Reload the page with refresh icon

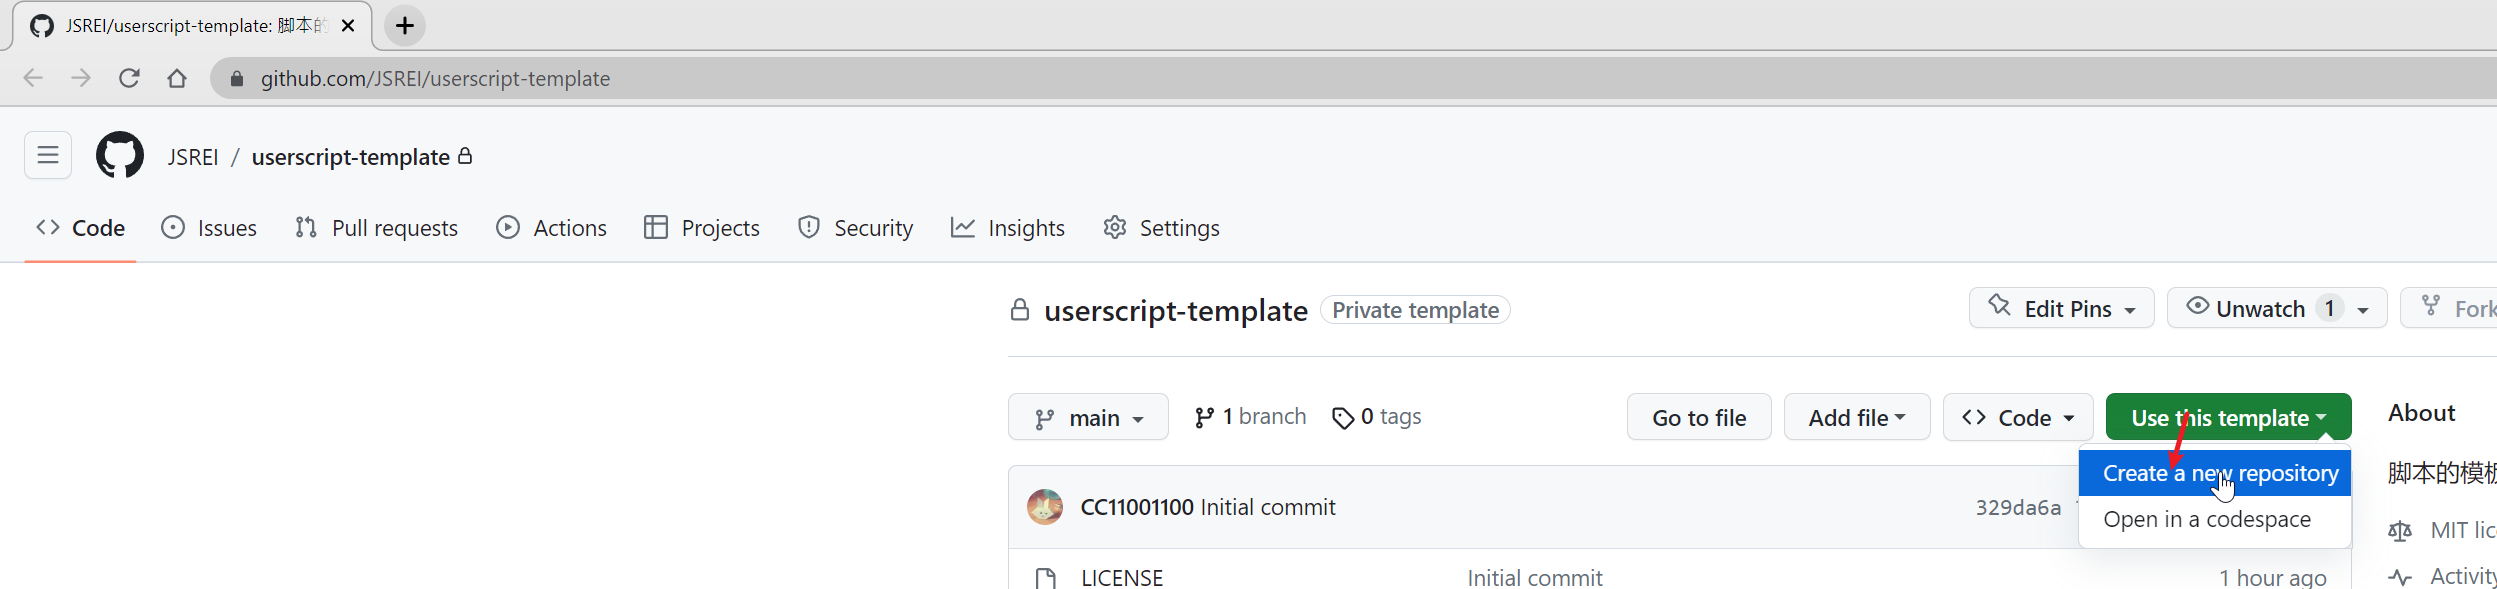point(129,78)
